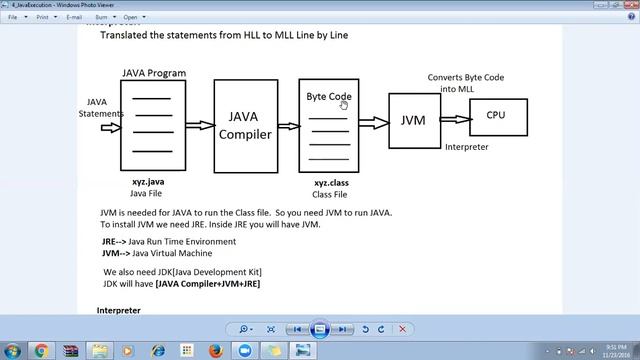This screenshot has width=640, height=360.
Task: Expand the Burn dropdown arrow
Action: coord(114,17)
